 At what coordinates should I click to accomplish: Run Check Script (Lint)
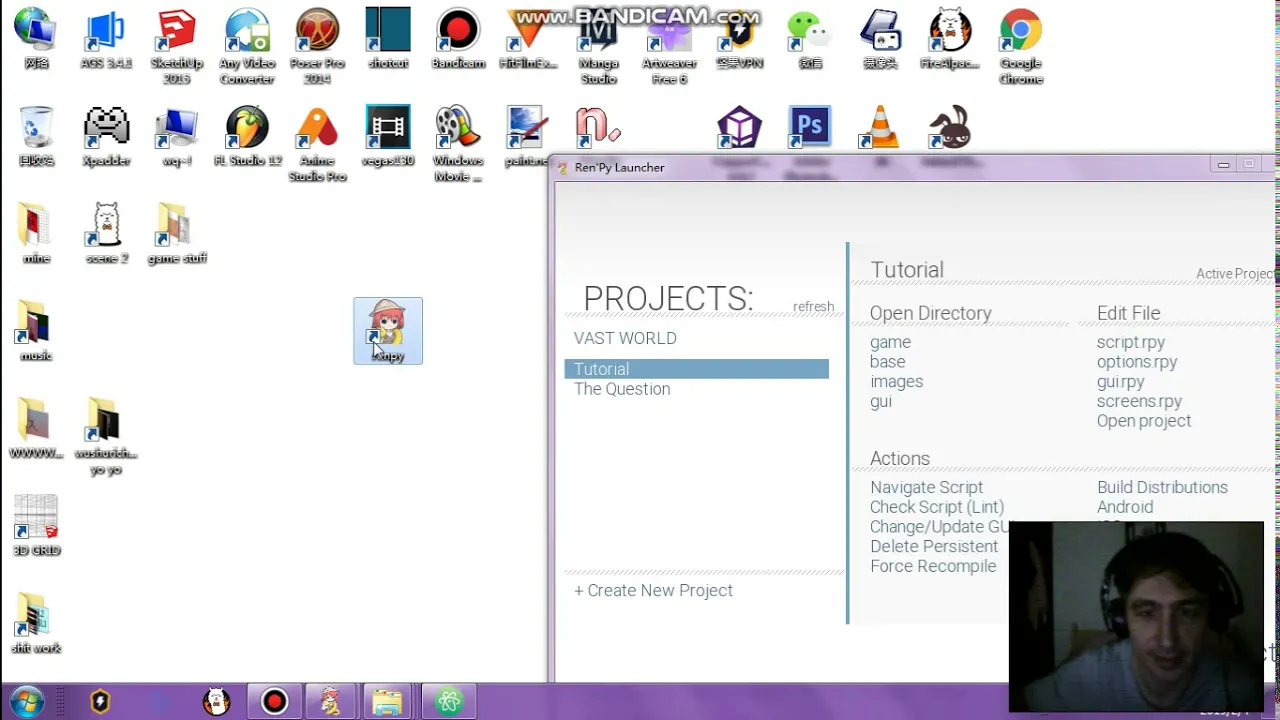[x=937, y=507]
